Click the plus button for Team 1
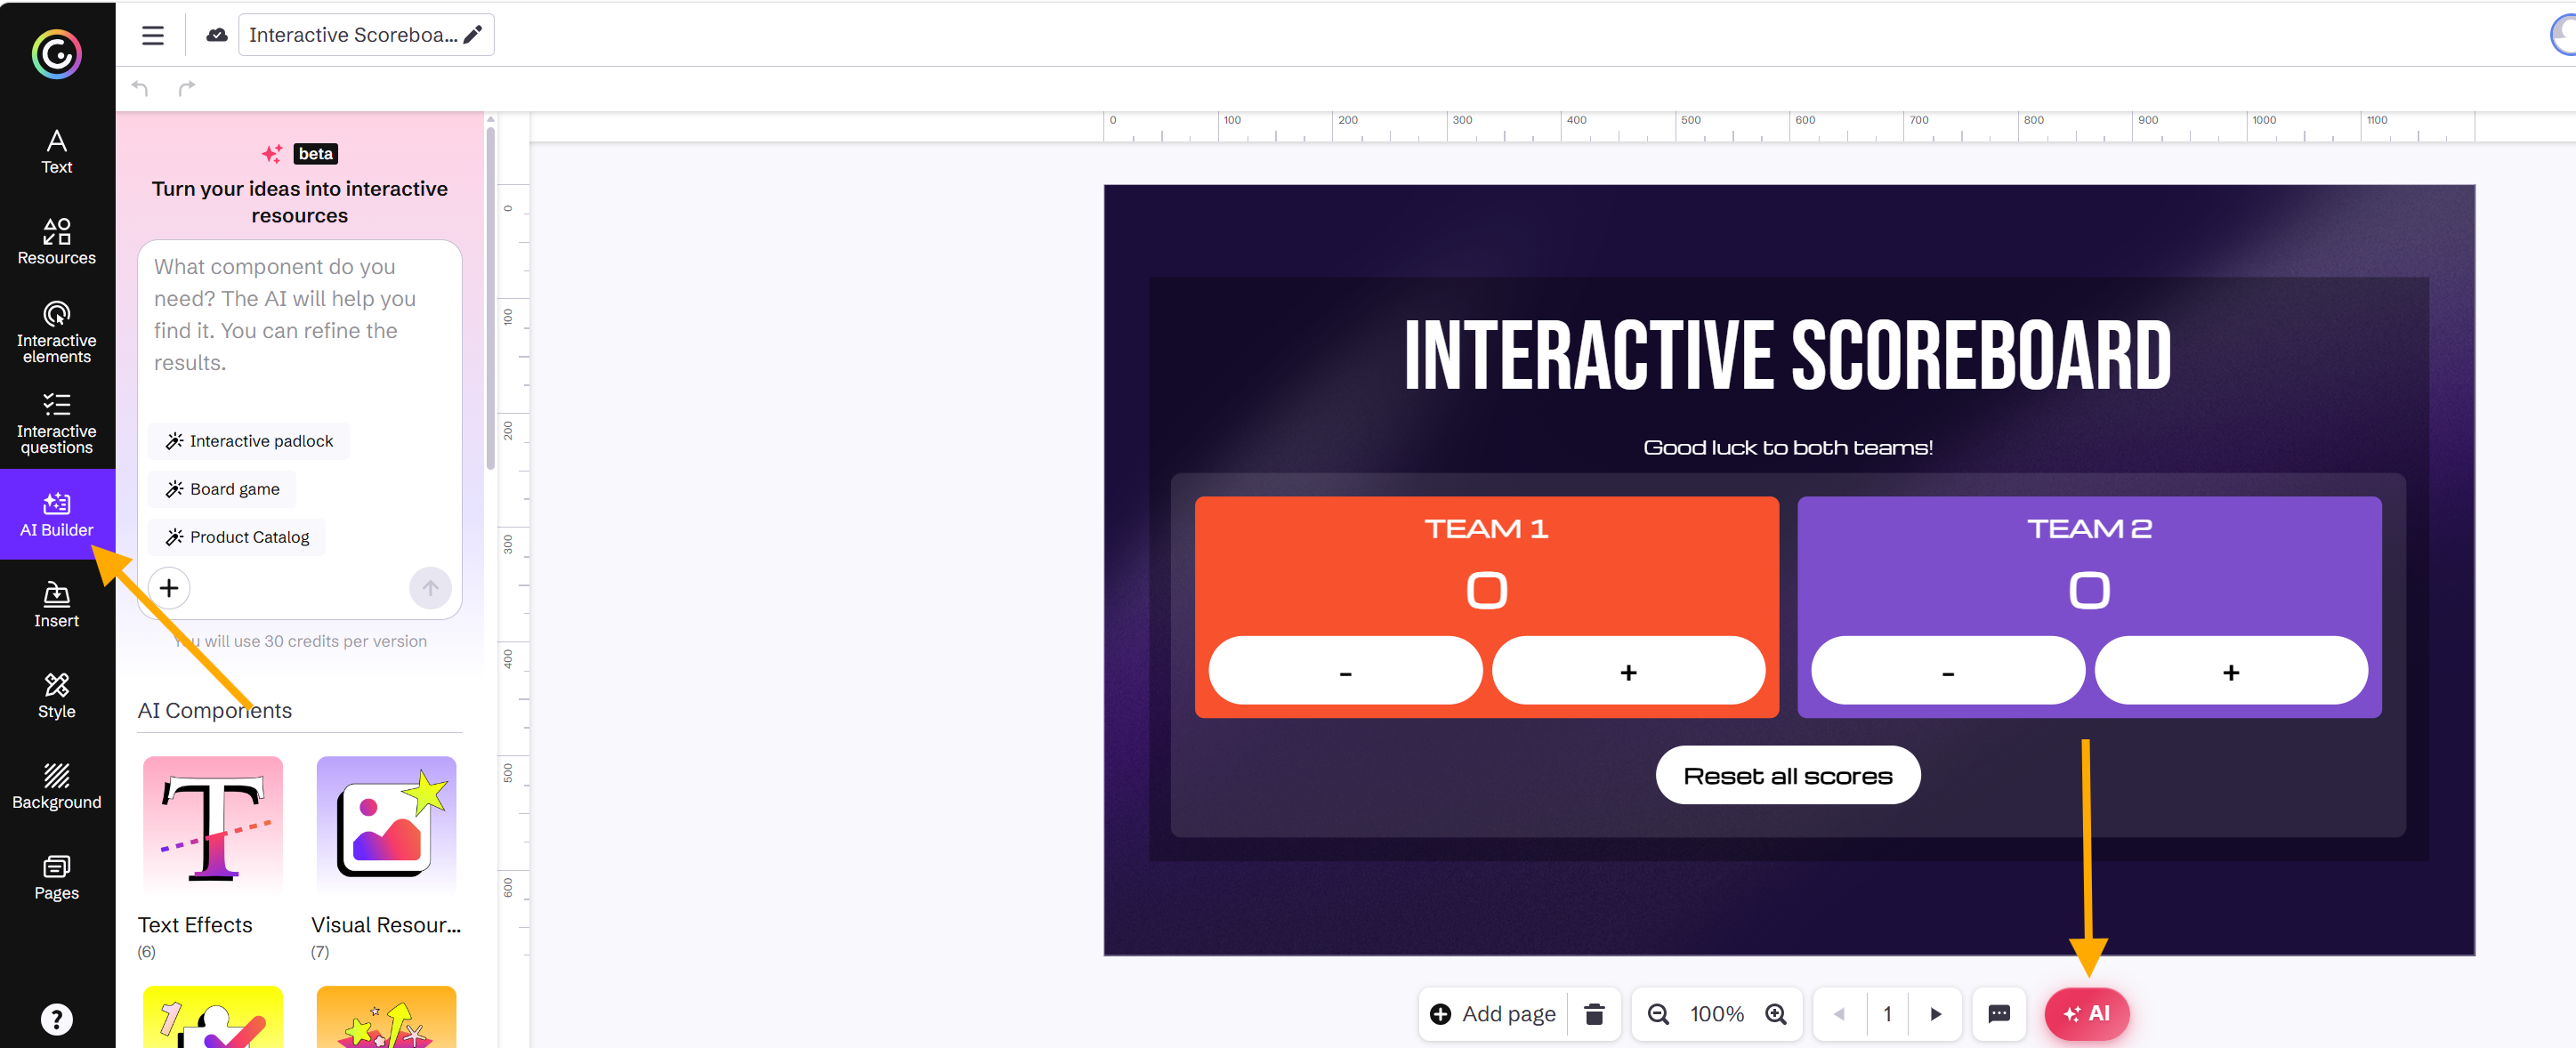 coord(1628,672)
